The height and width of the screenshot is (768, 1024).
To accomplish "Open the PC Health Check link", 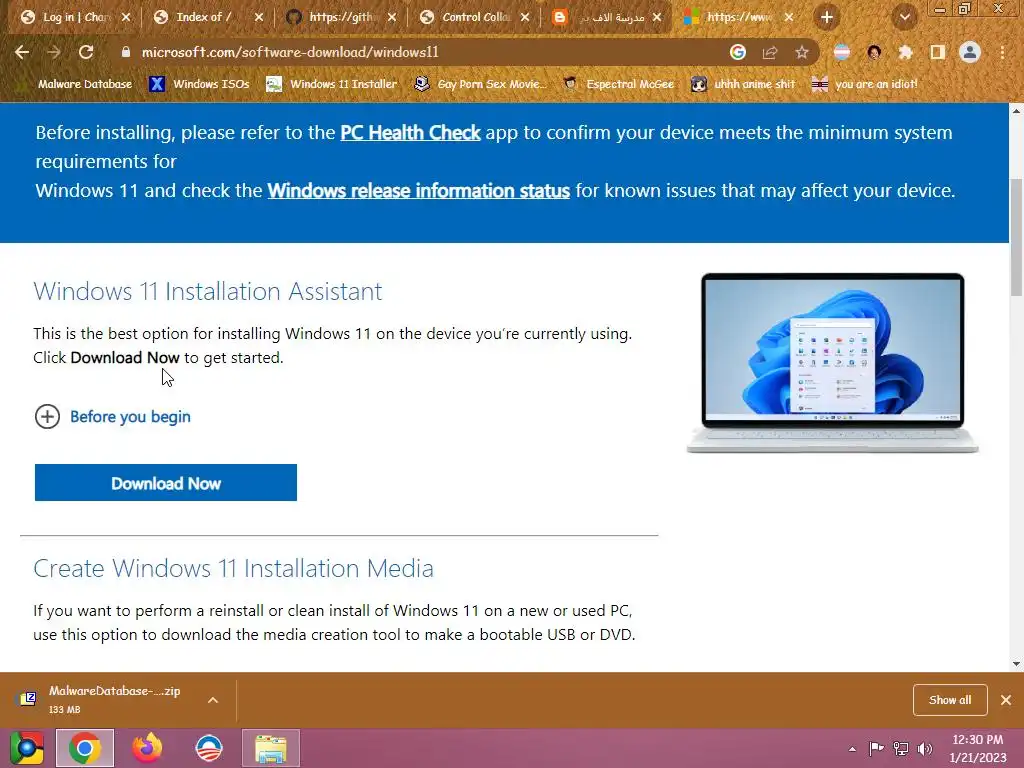I will coord(410,133).
